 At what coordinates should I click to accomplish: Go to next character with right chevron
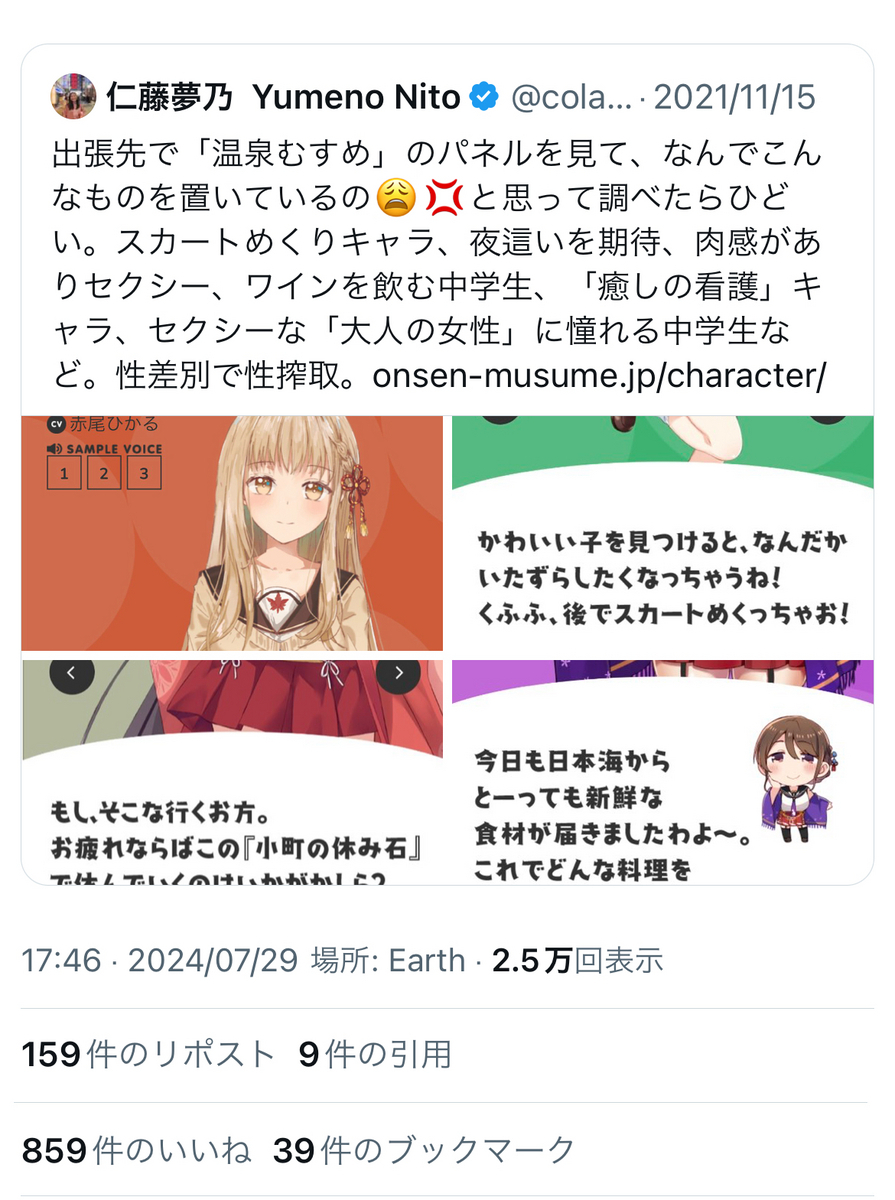point(398,674)
